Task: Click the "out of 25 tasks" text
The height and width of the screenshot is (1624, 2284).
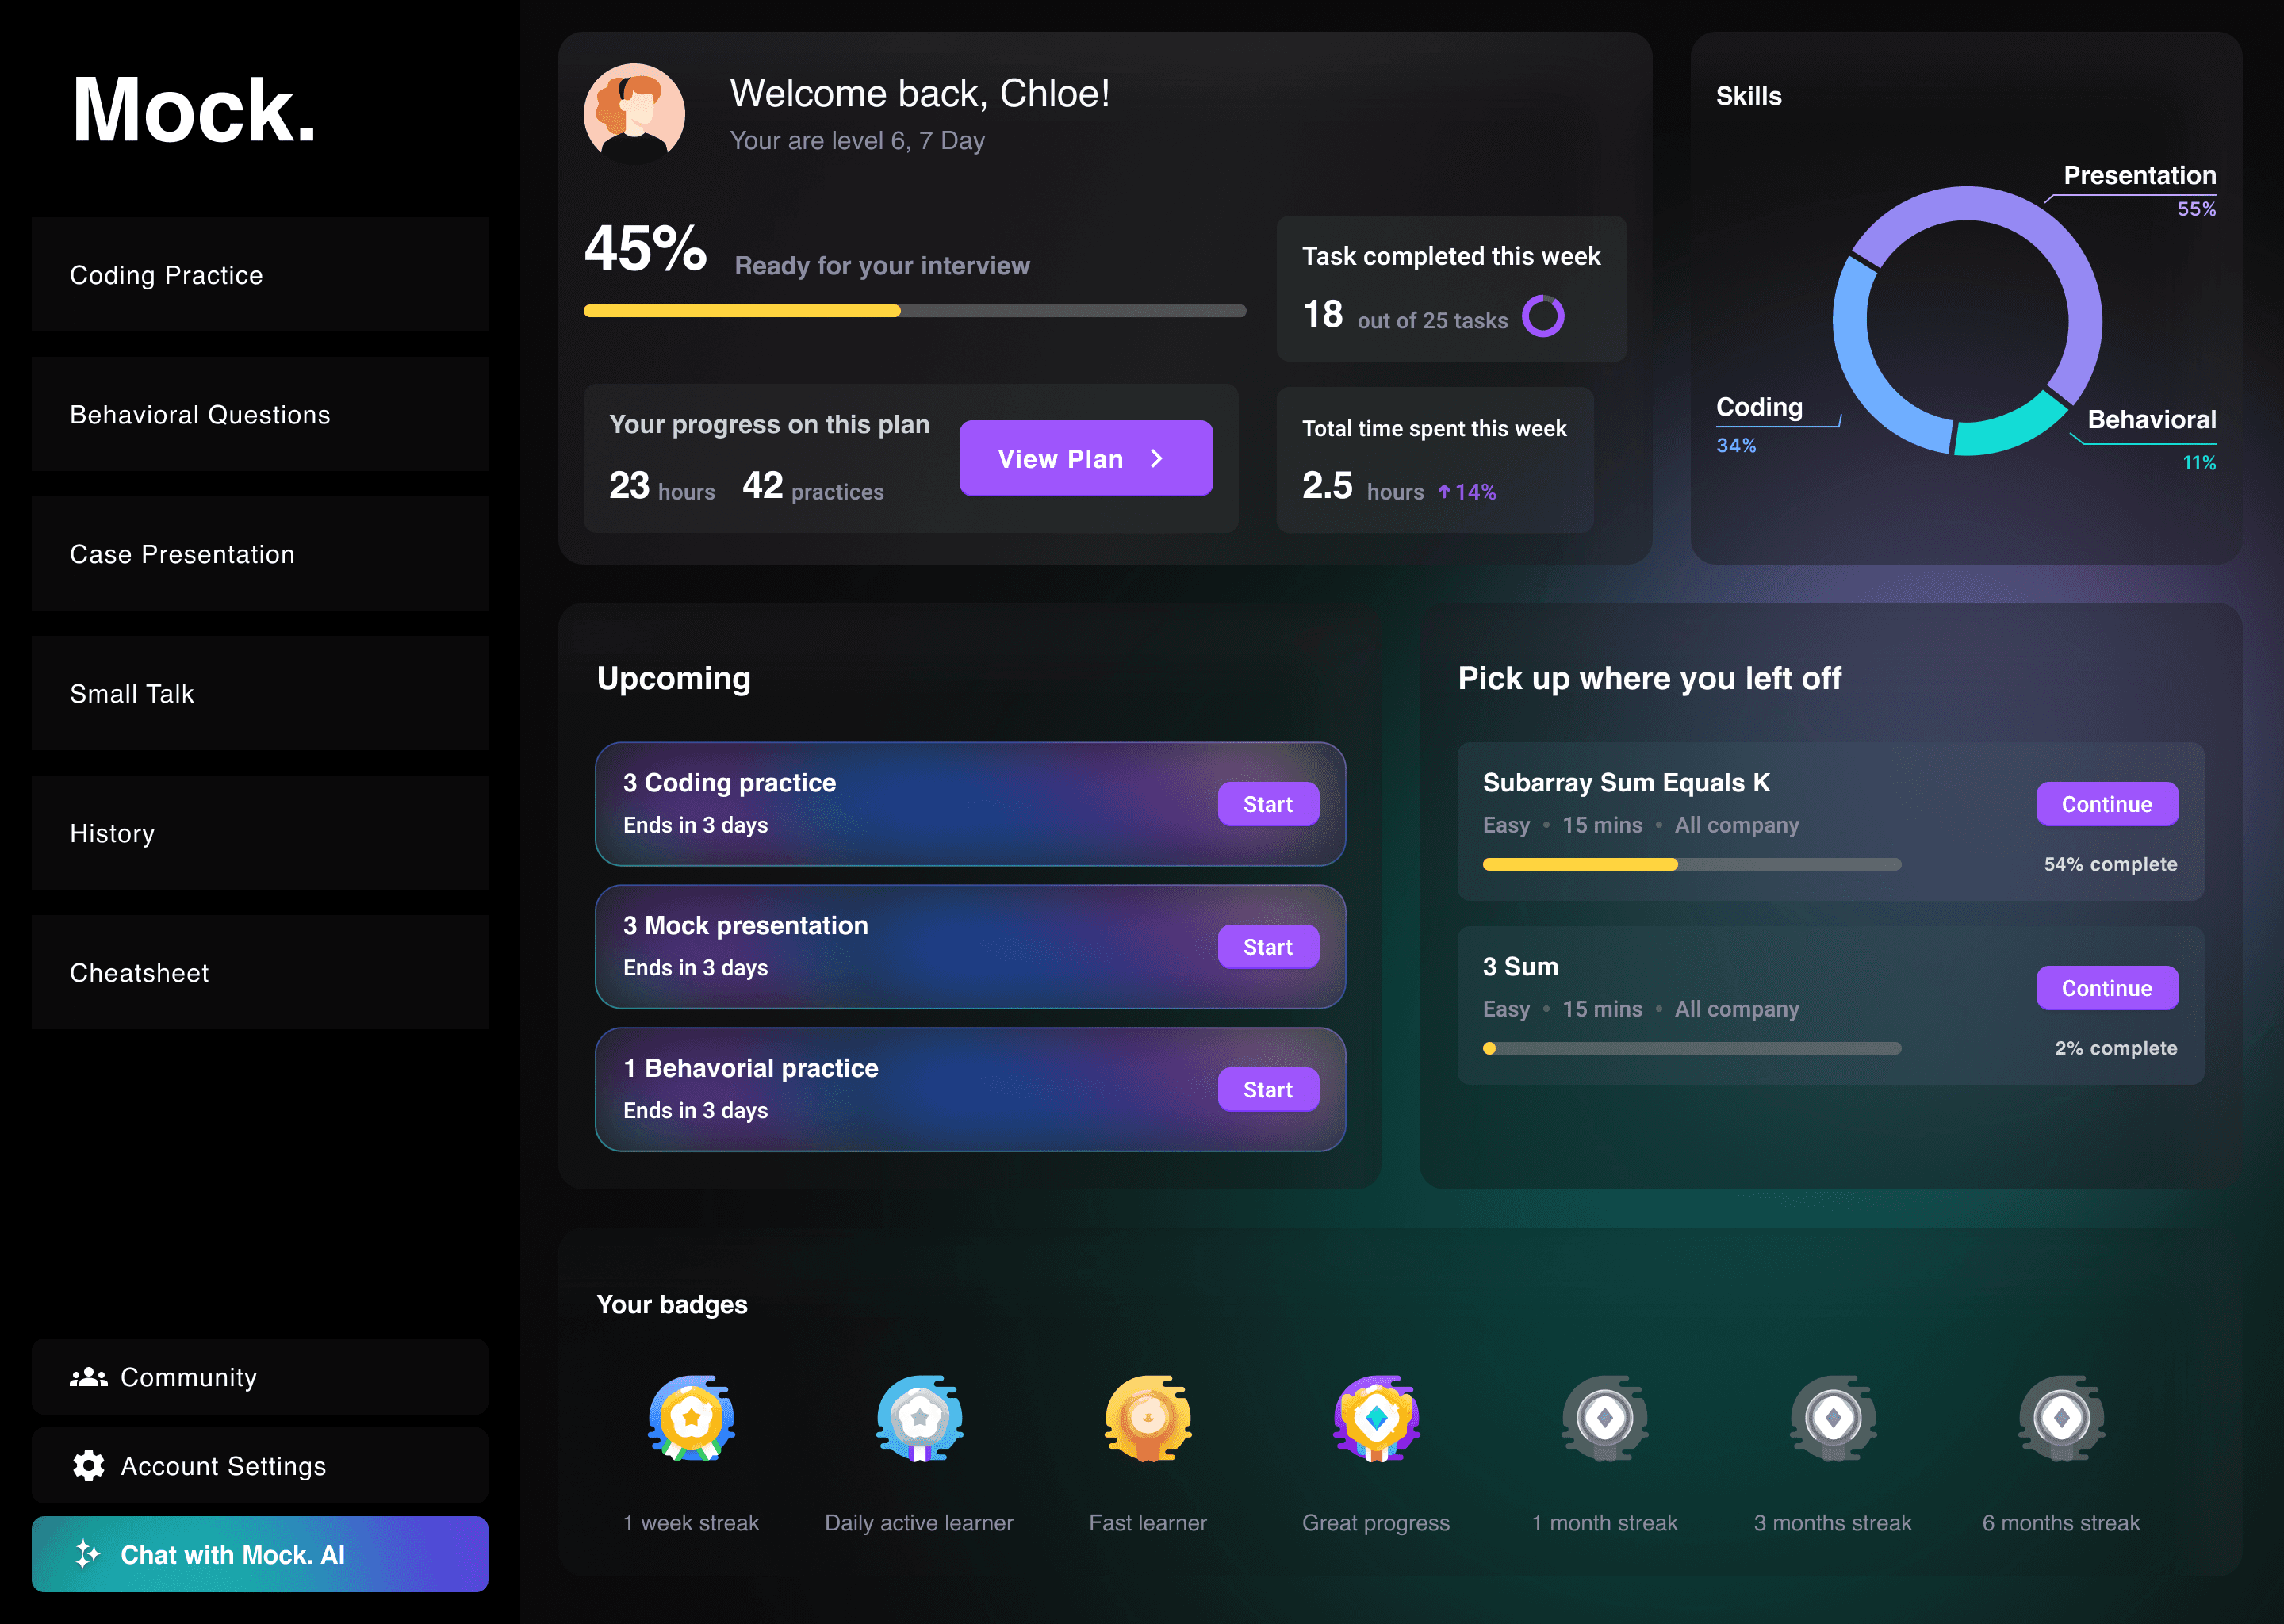Action: (x=1432, y=320)
